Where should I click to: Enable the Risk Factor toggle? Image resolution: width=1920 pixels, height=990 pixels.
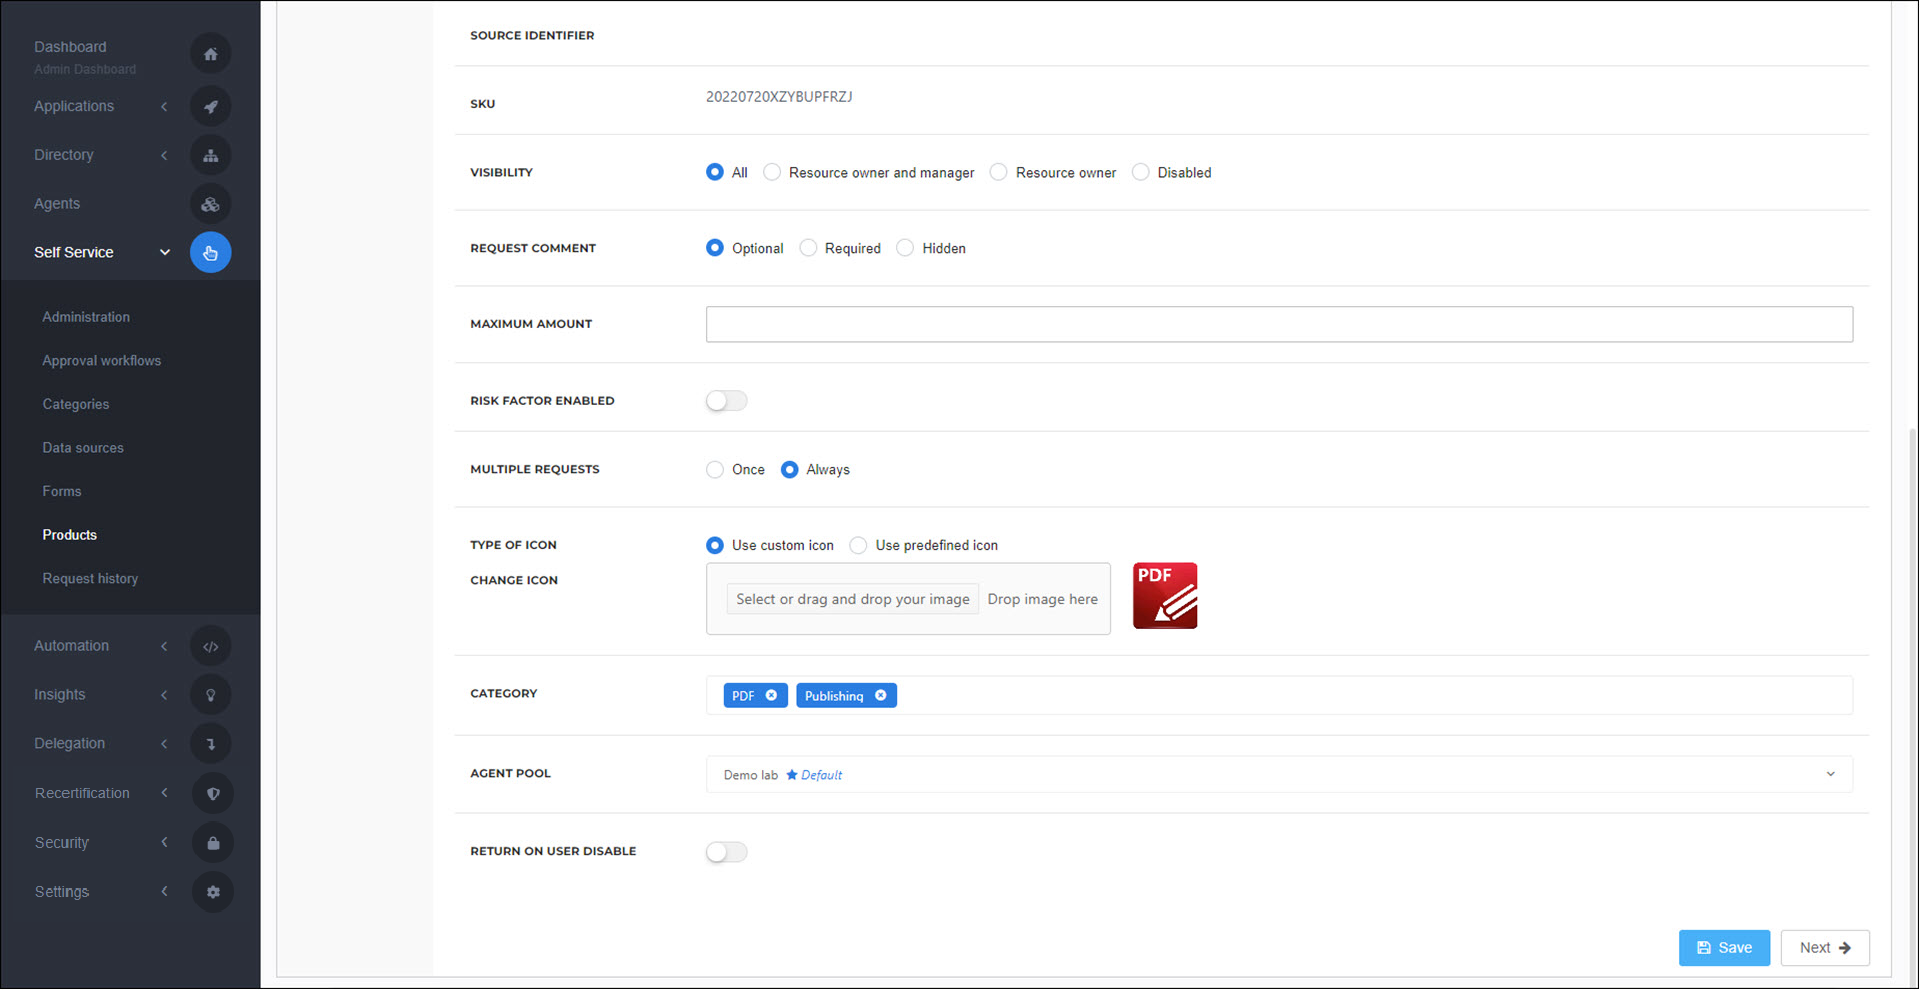click(x=726, y=401)
